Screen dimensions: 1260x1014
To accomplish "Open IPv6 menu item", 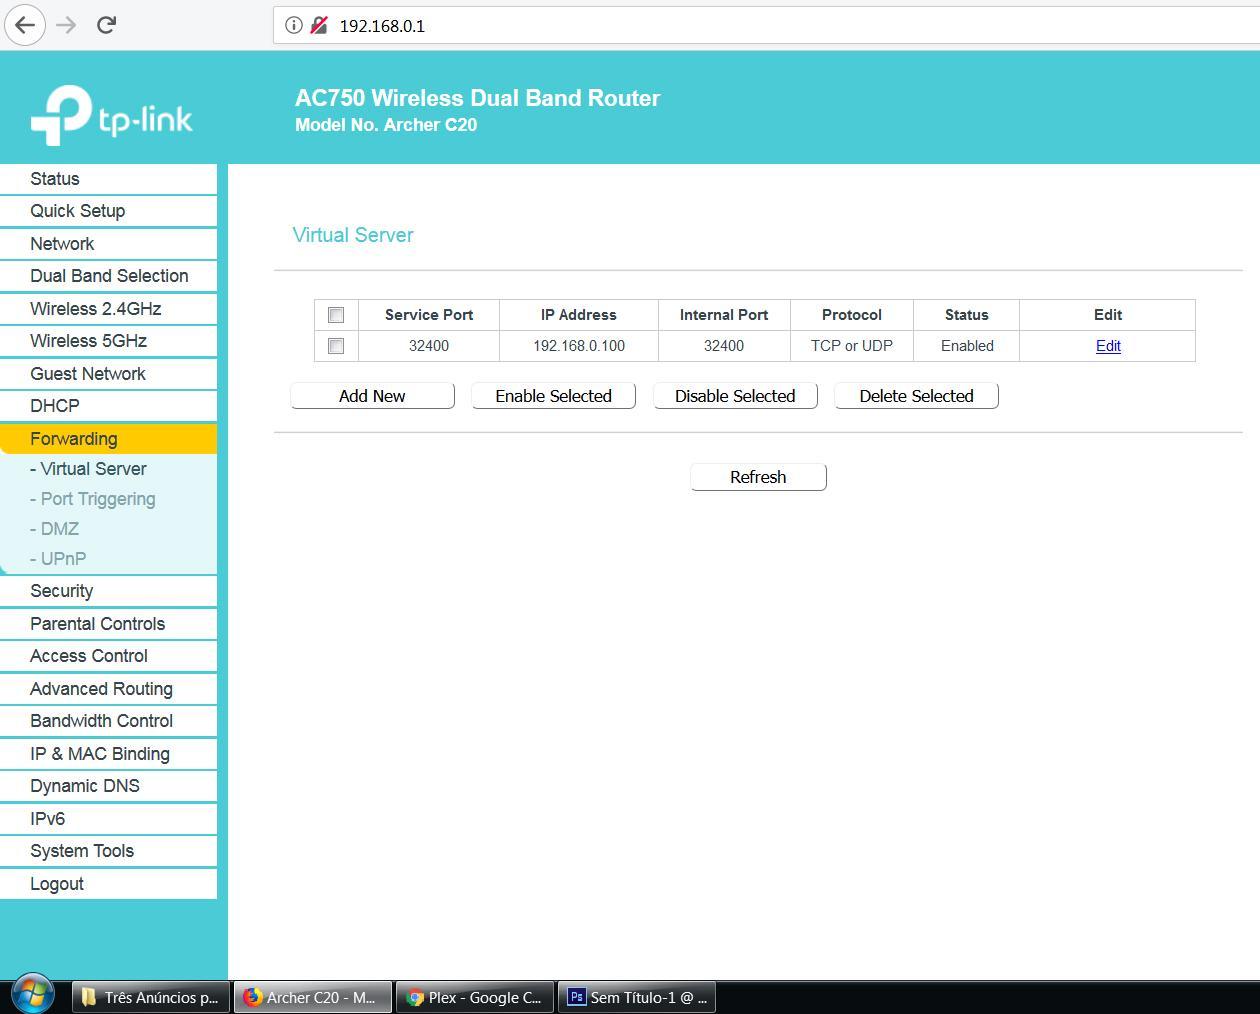I will point(108,819).
